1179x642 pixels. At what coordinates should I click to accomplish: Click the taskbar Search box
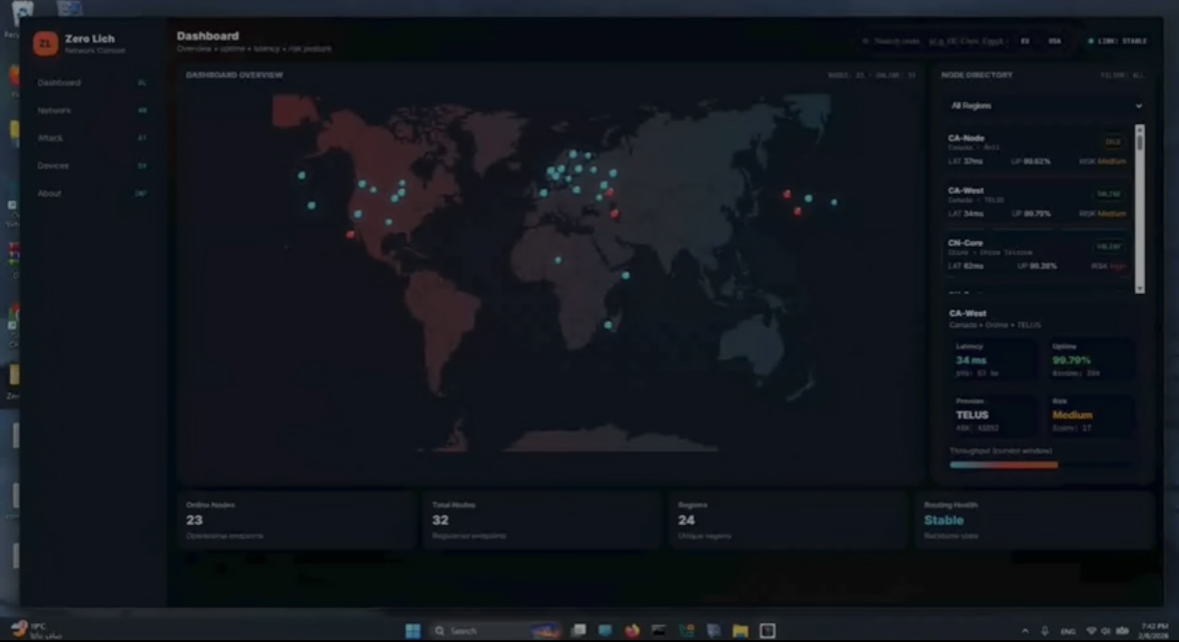pyautogui.click(x=496, y=631)
